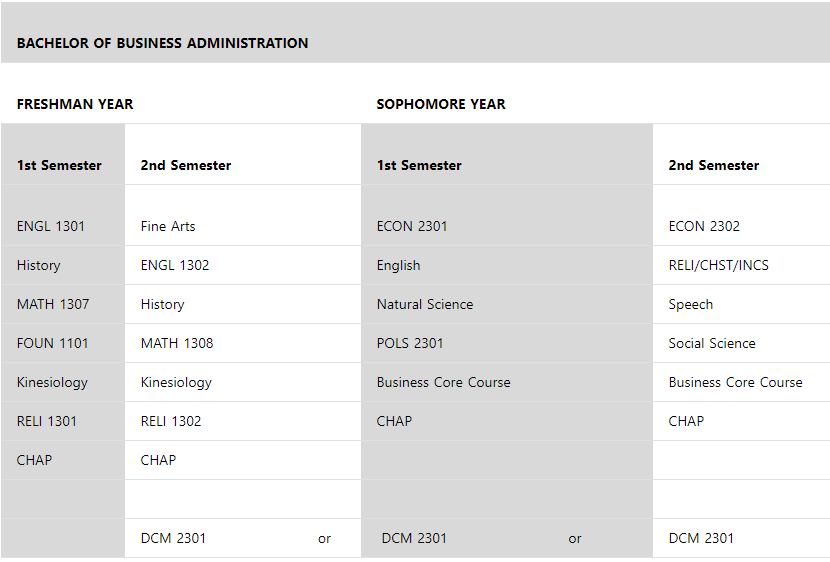Viewport: 830px width, 562px height.
Task: Click ECON 2302 in sophomore 2nd semester
Action: [704, 226]
